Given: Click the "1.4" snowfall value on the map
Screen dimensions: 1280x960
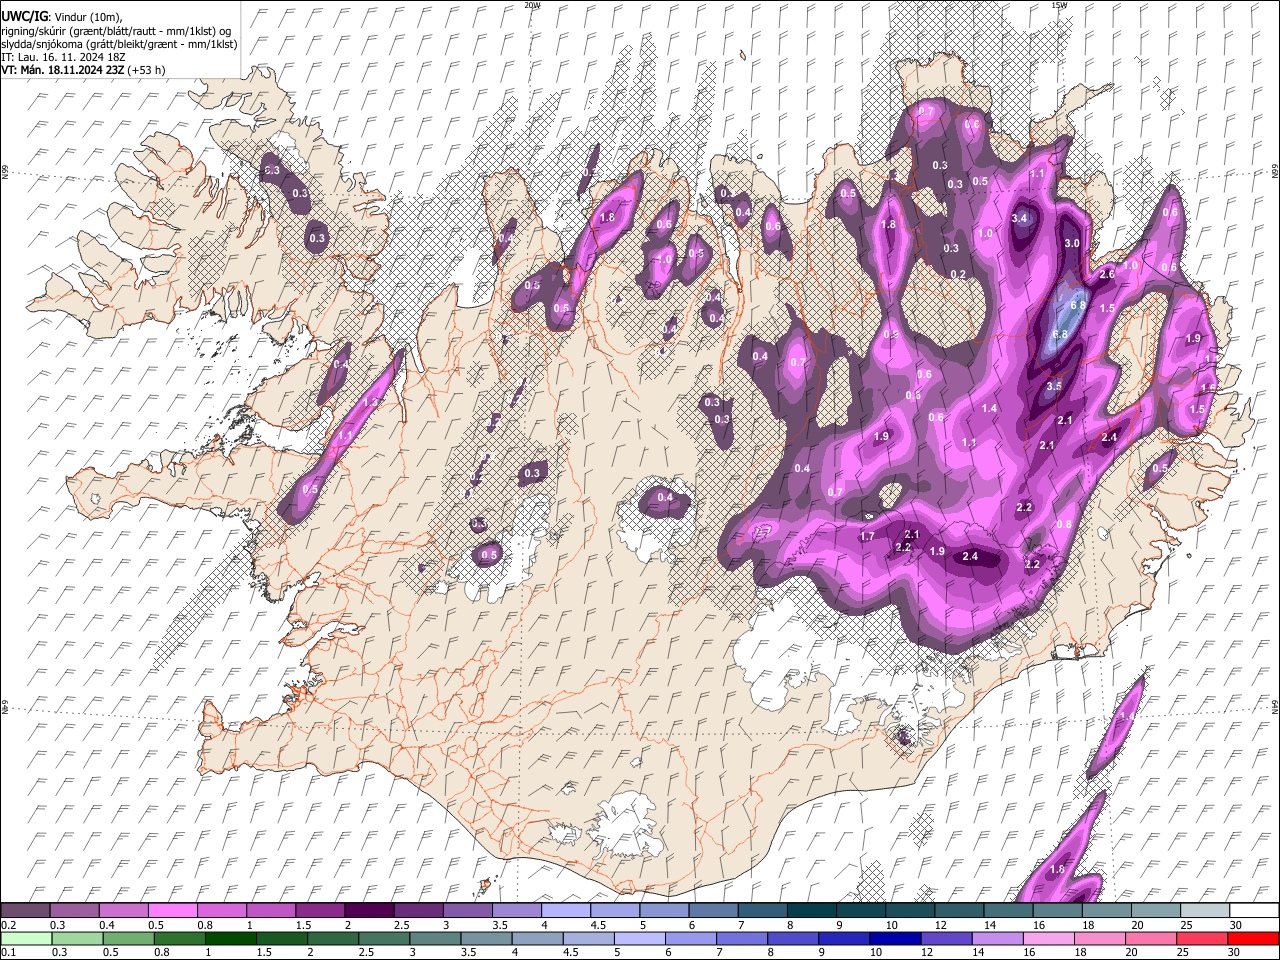Looking at the screenshot, I should (989, 408).
